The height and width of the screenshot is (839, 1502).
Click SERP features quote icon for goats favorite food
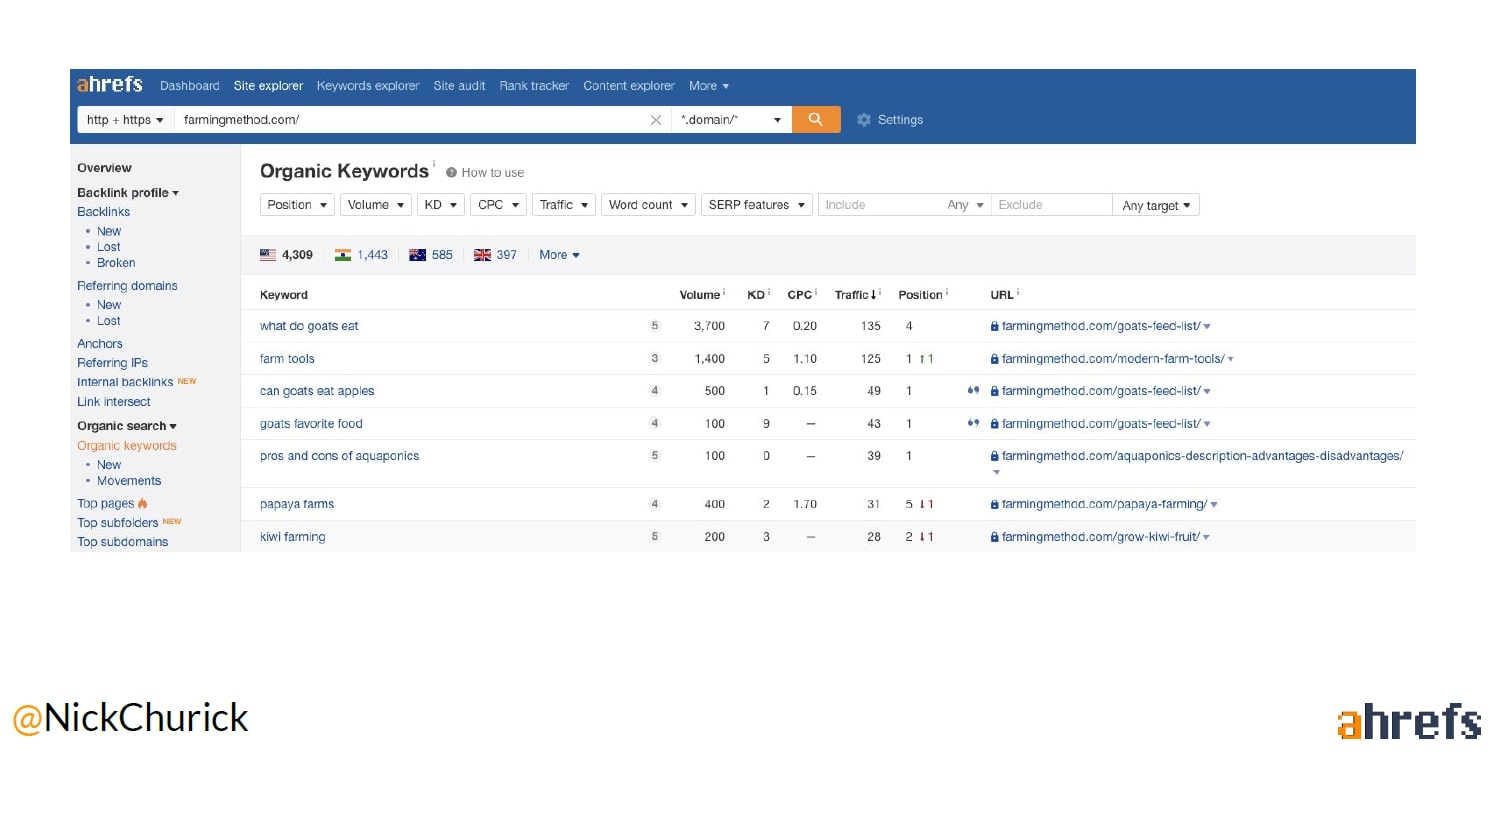pyautogui.click(x=973, y=424)
